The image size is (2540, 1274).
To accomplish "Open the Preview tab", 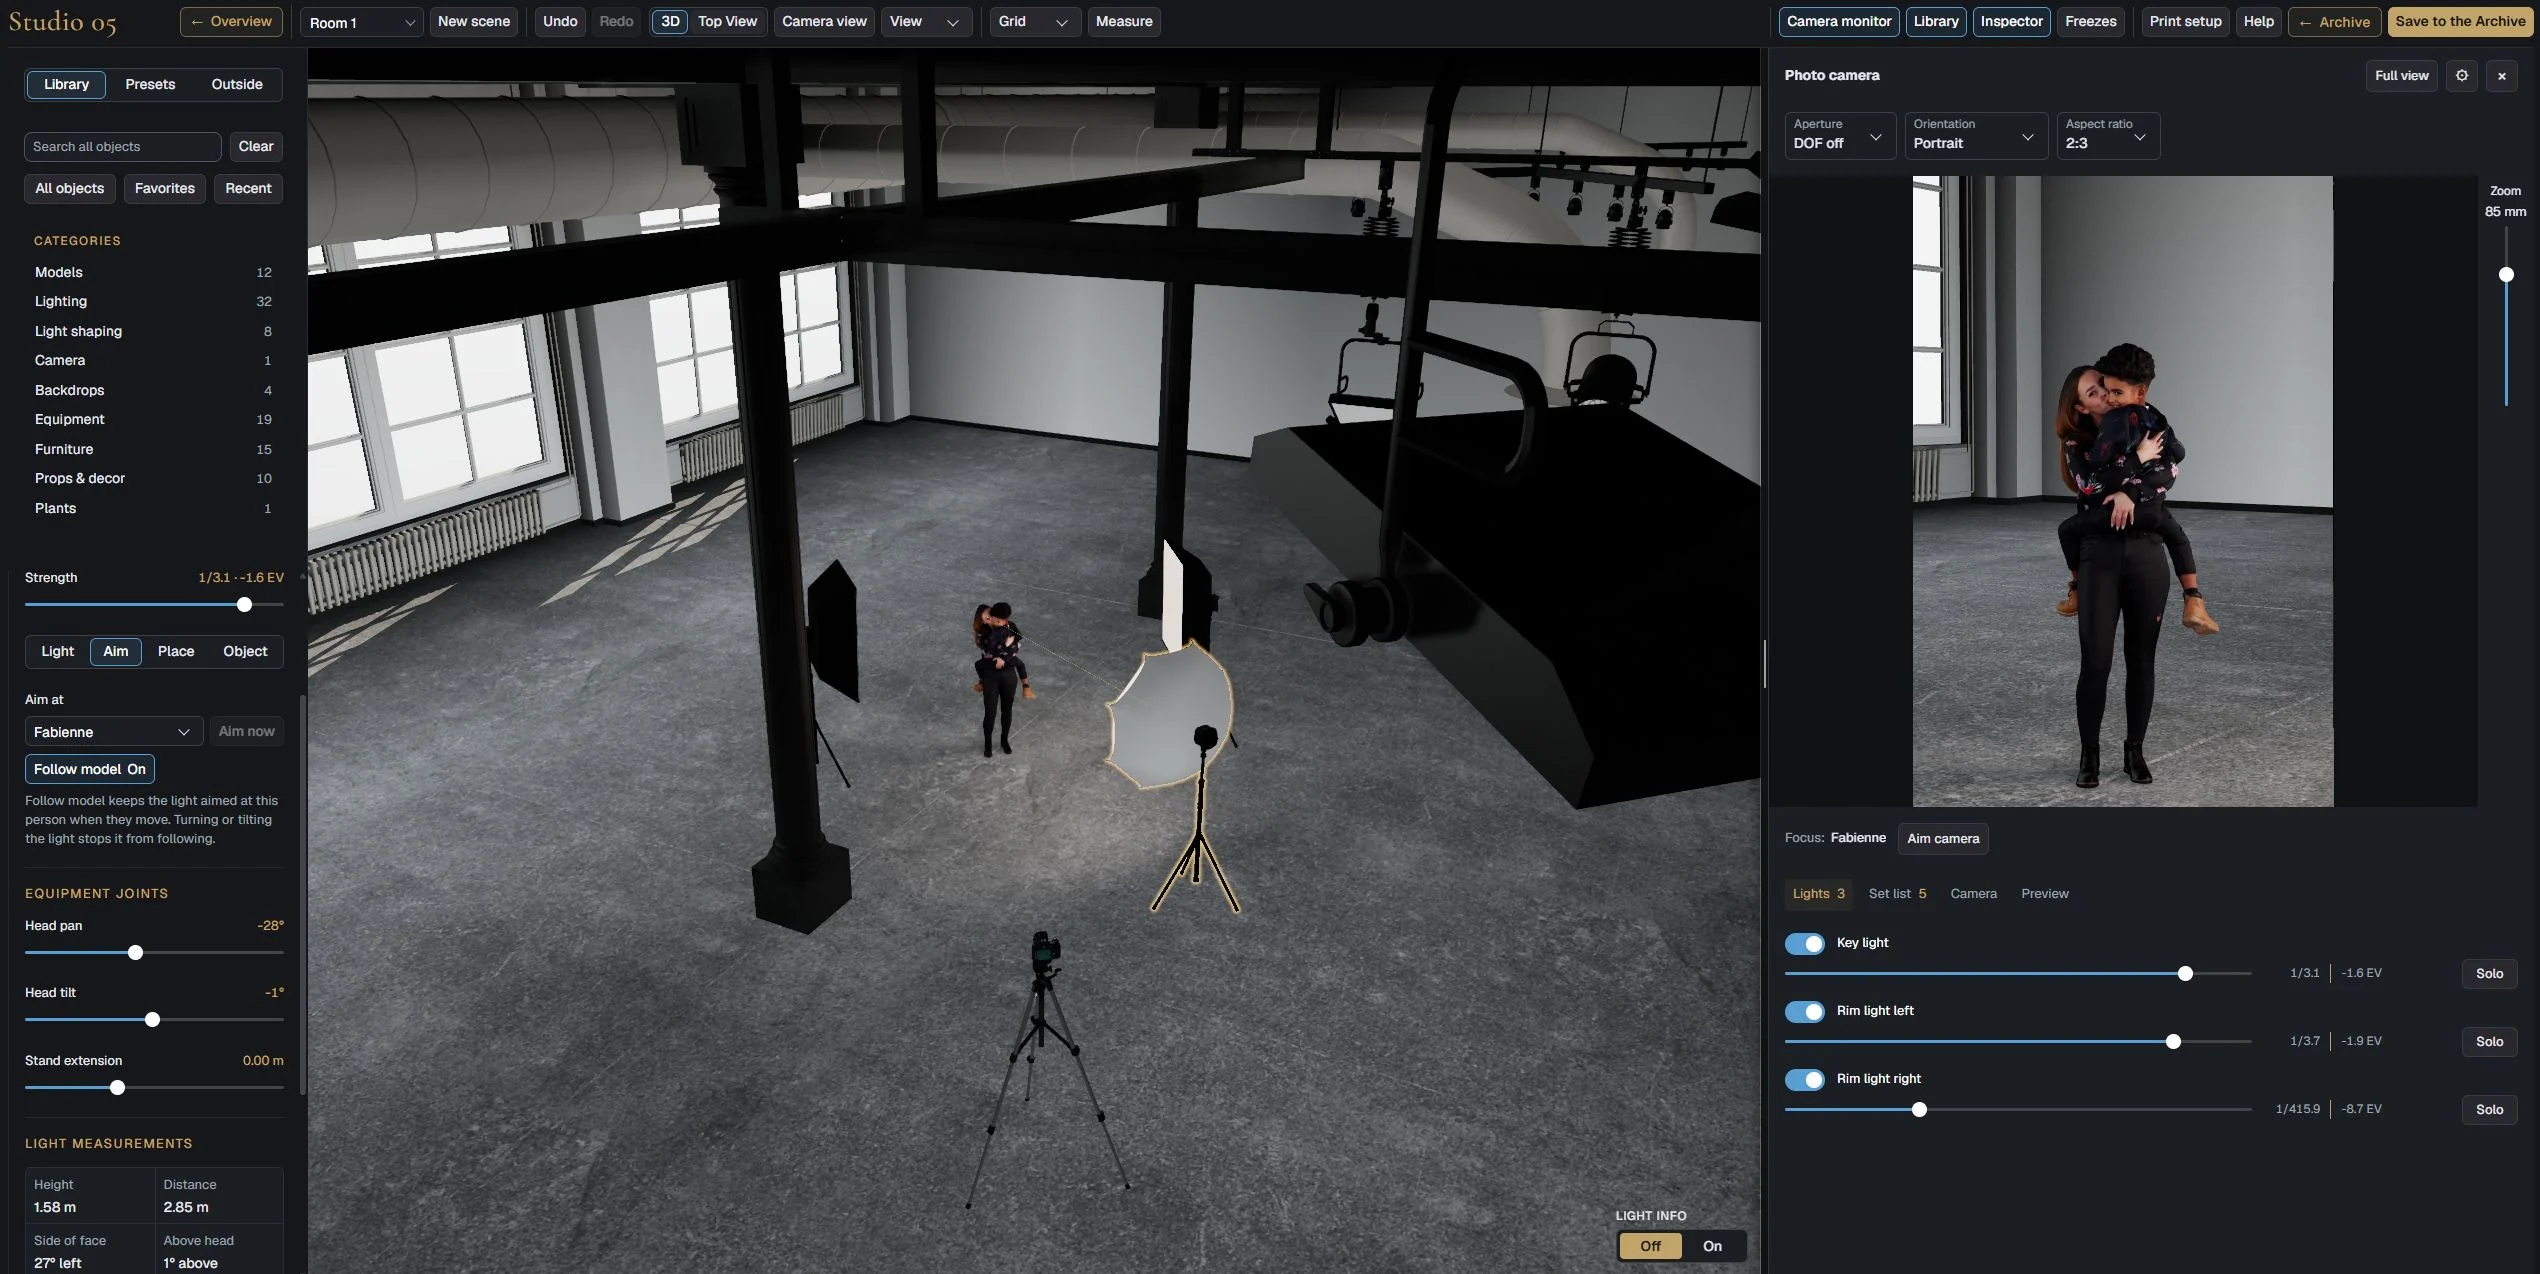I will (2044, 894).
